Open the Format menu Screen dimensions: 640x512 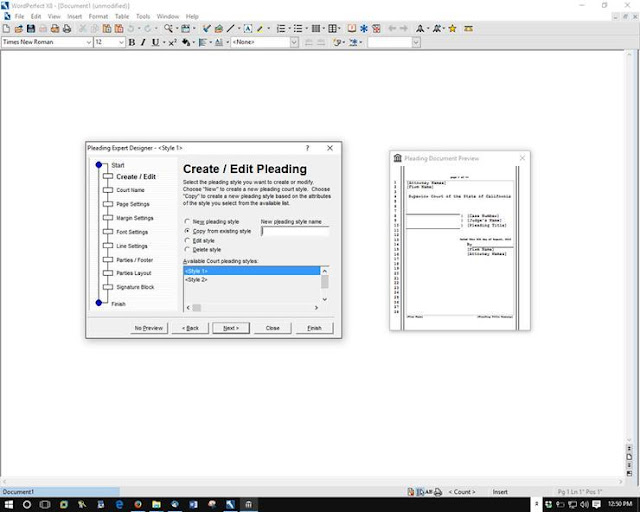pos(98,17)
